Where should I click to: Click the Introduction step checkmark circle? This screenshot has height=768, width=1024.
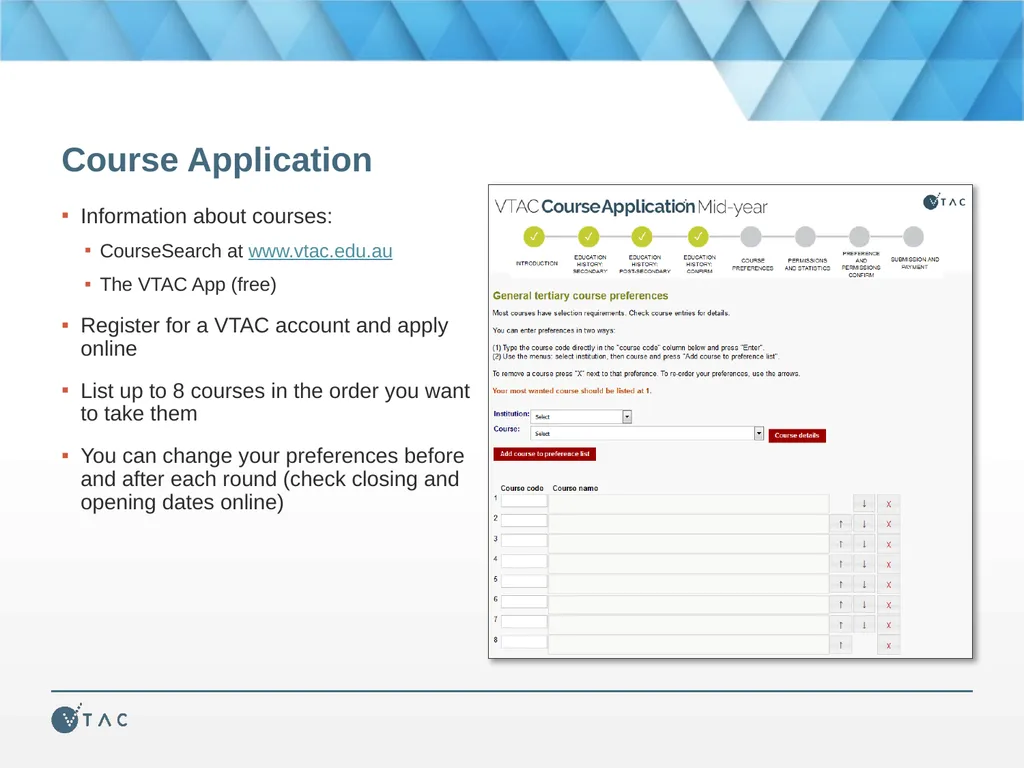(534, 236)
